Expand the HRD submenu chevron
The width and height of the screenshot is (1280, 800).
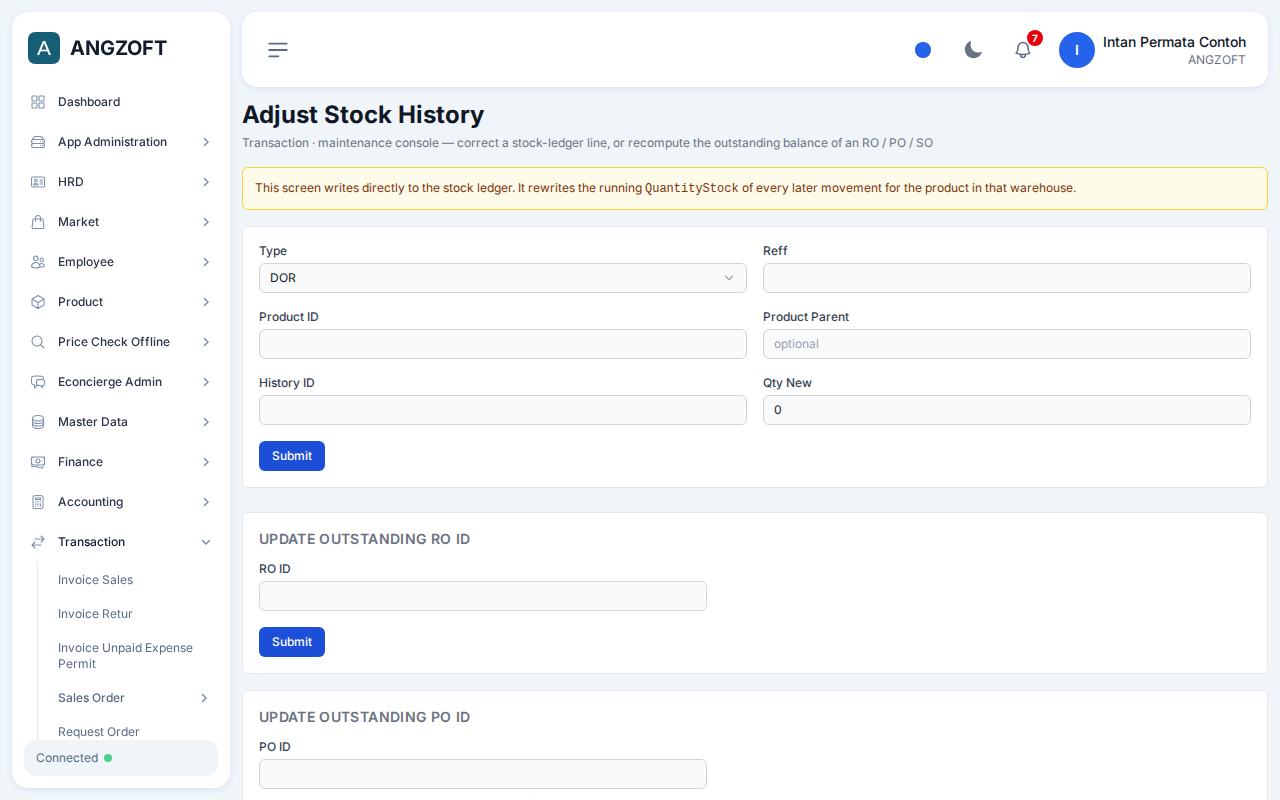coord(206,182)
